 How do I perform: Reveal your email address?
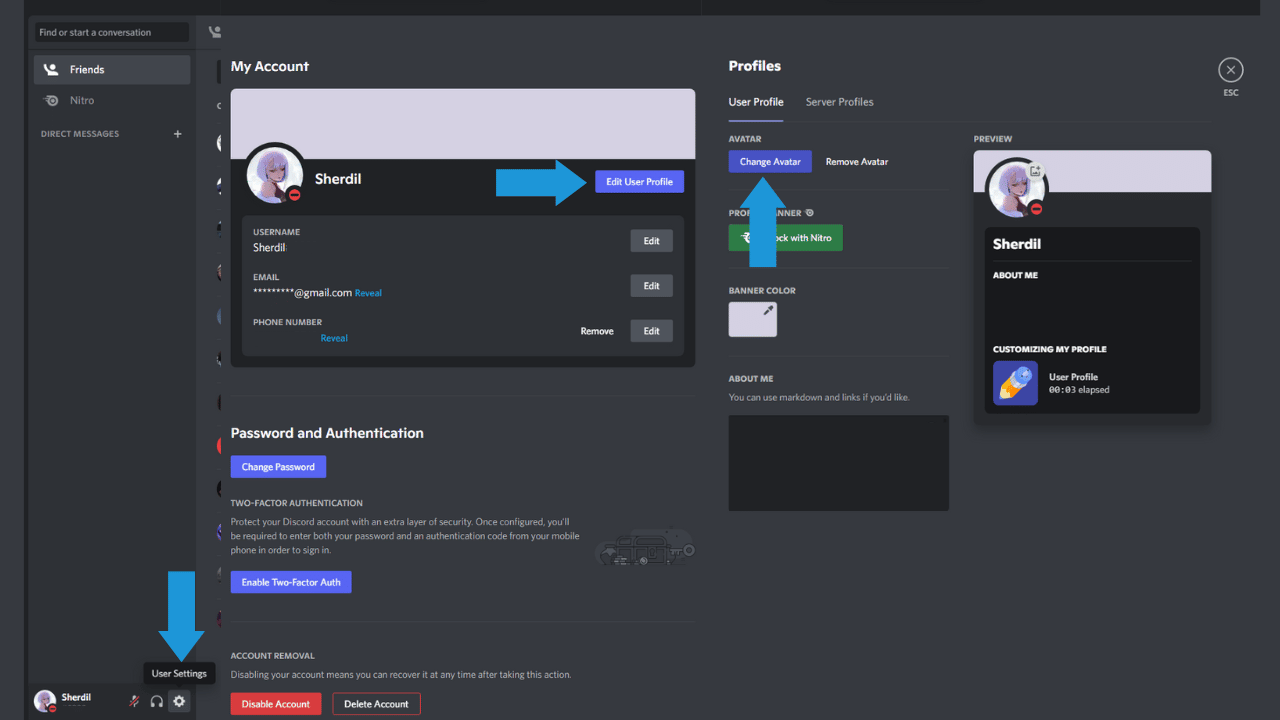(368, 292)
